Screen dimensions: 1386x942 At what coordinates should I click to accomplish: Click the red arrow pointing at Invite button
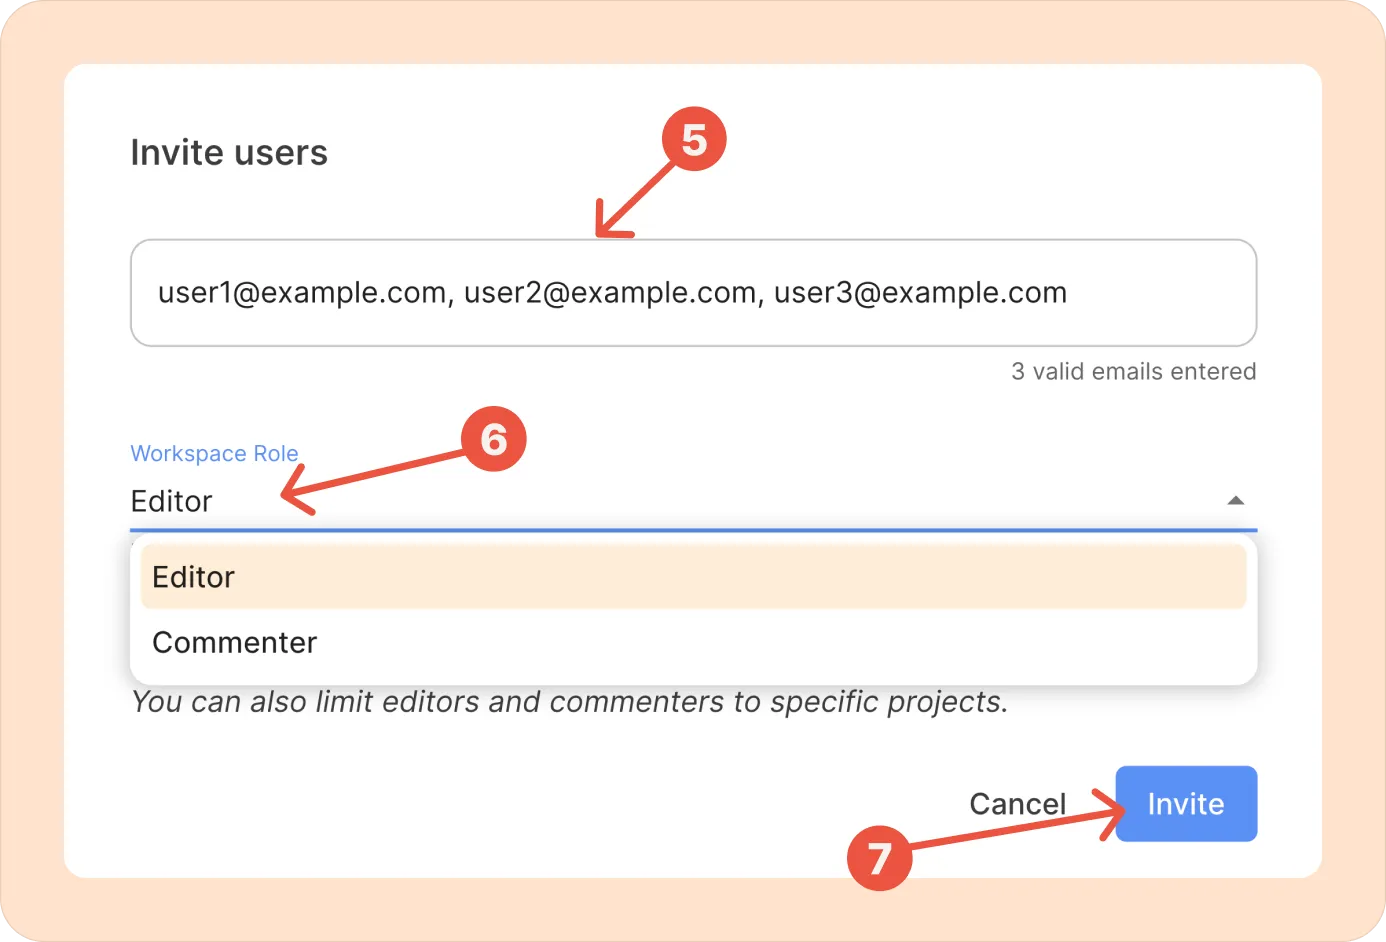[1010, 829]
